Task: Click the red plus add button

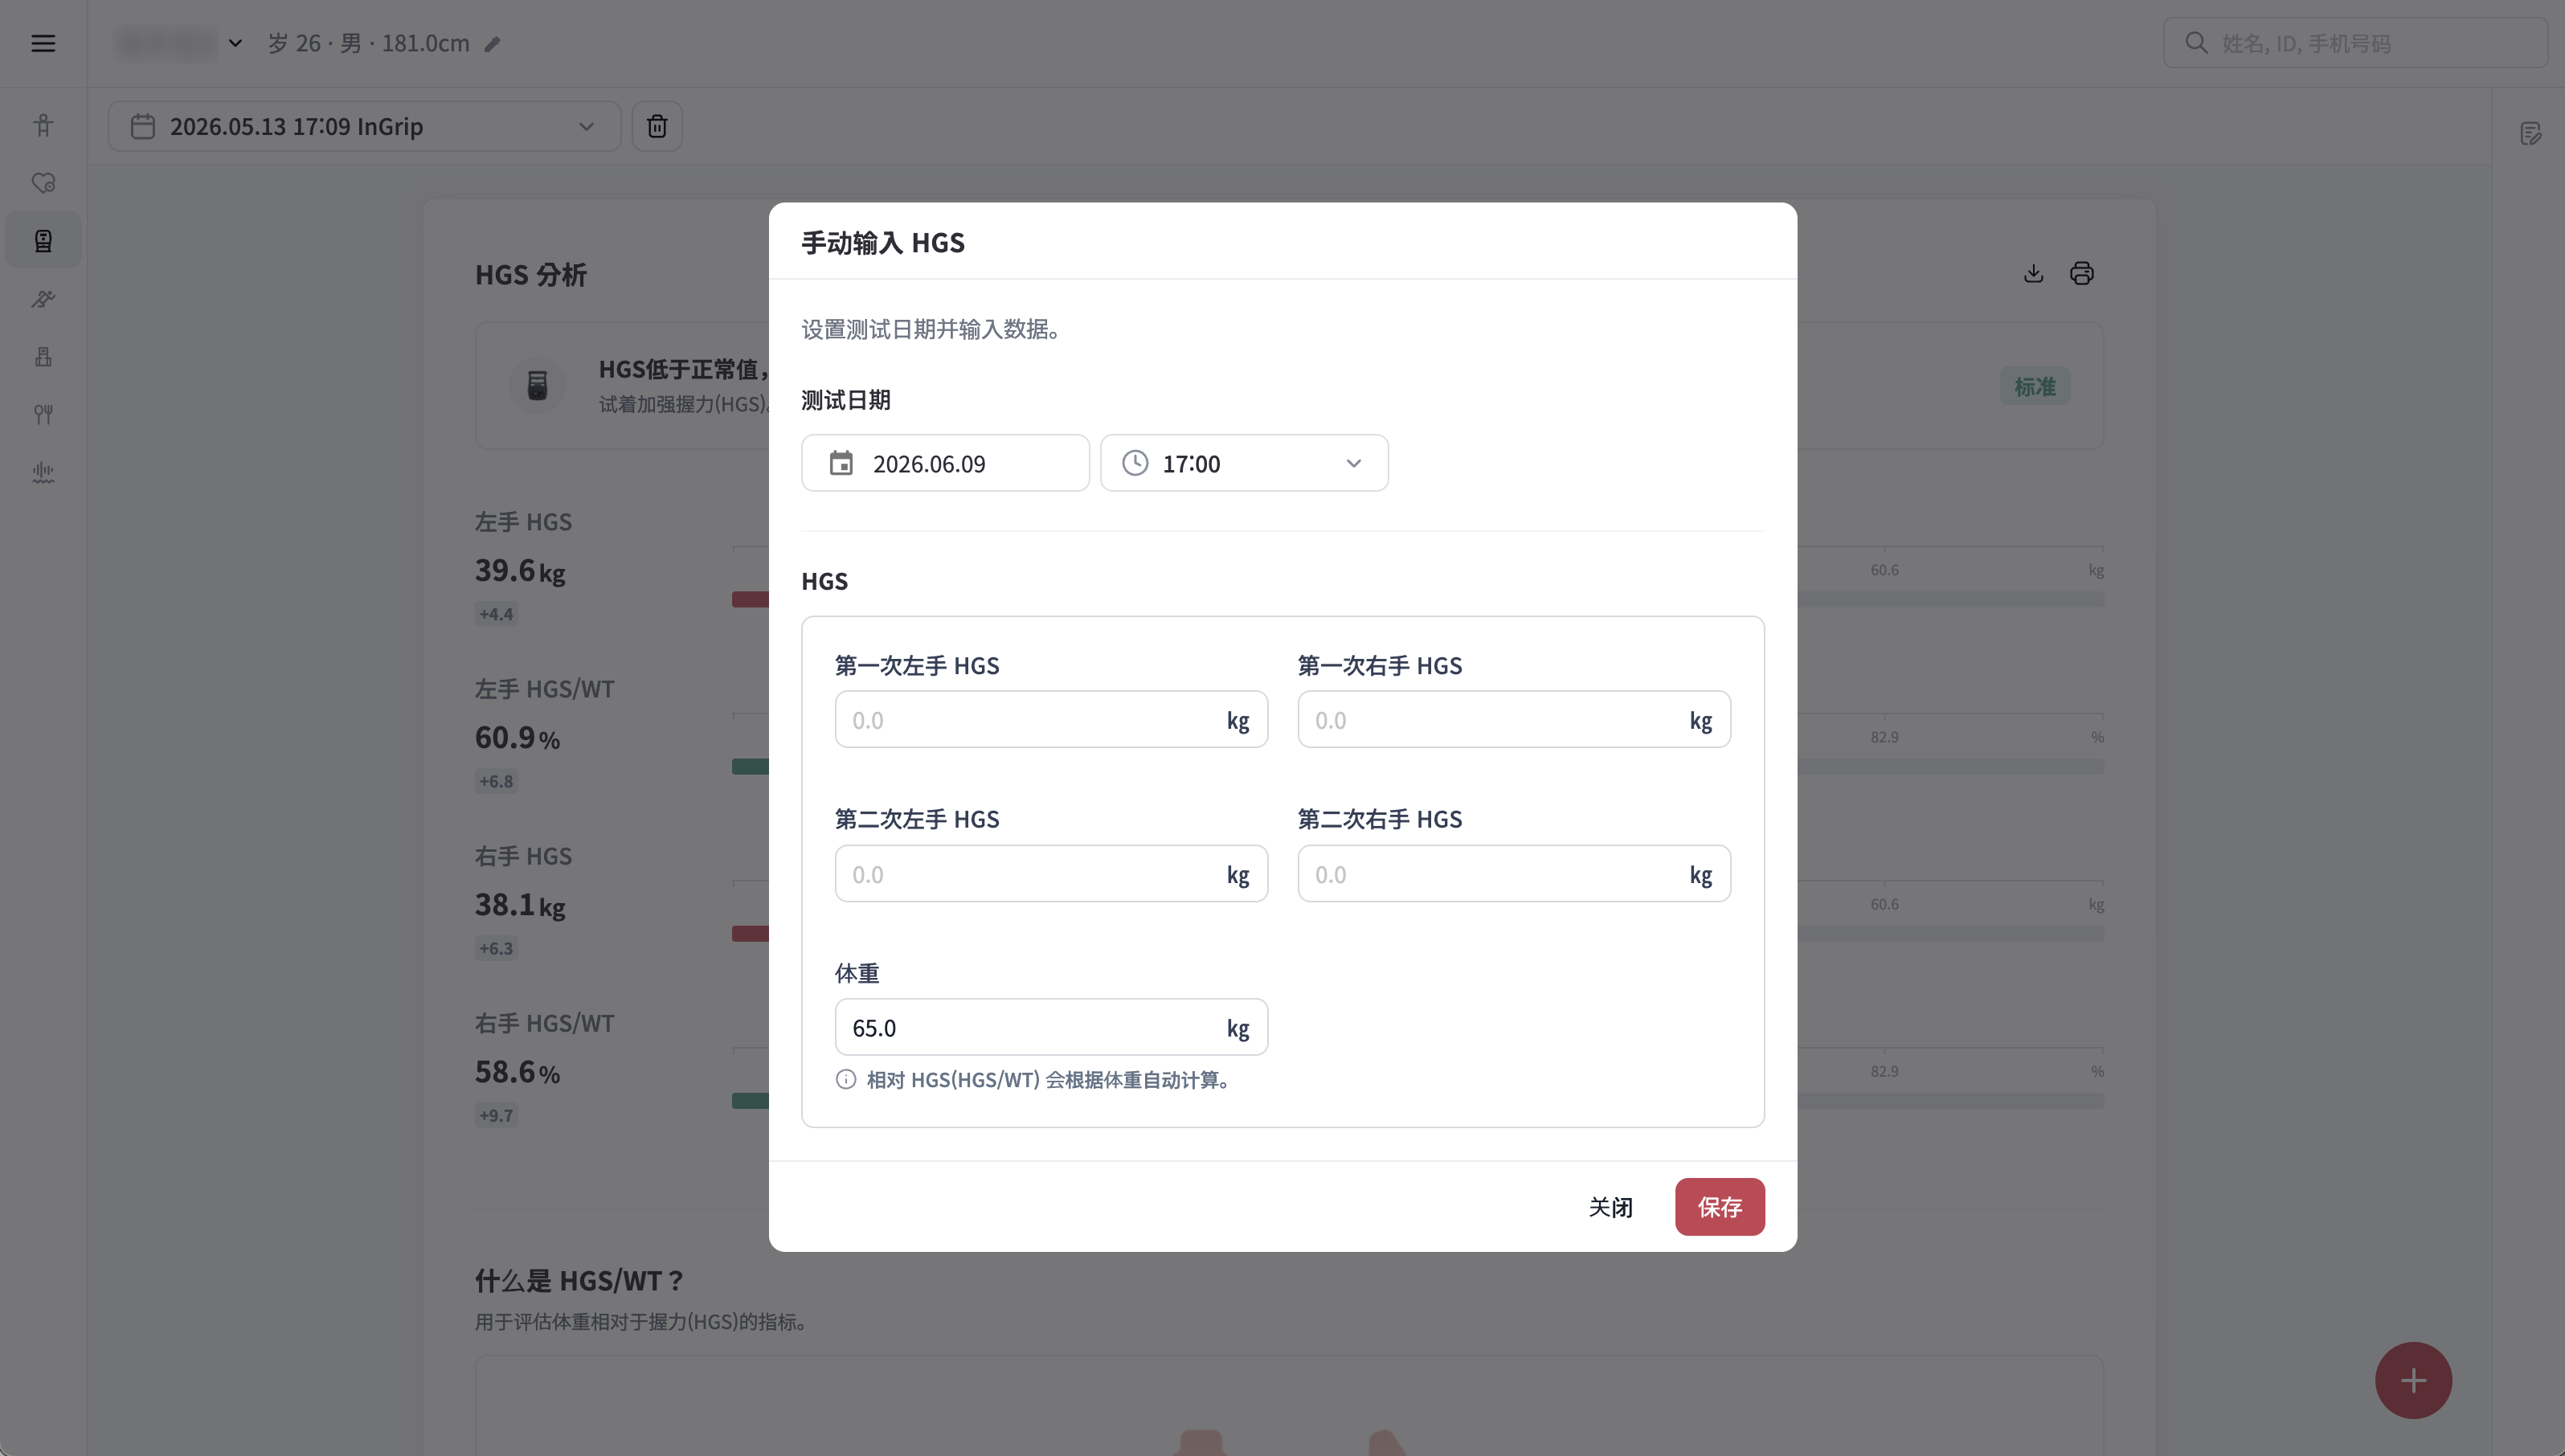Action: click(2413, 1380)
